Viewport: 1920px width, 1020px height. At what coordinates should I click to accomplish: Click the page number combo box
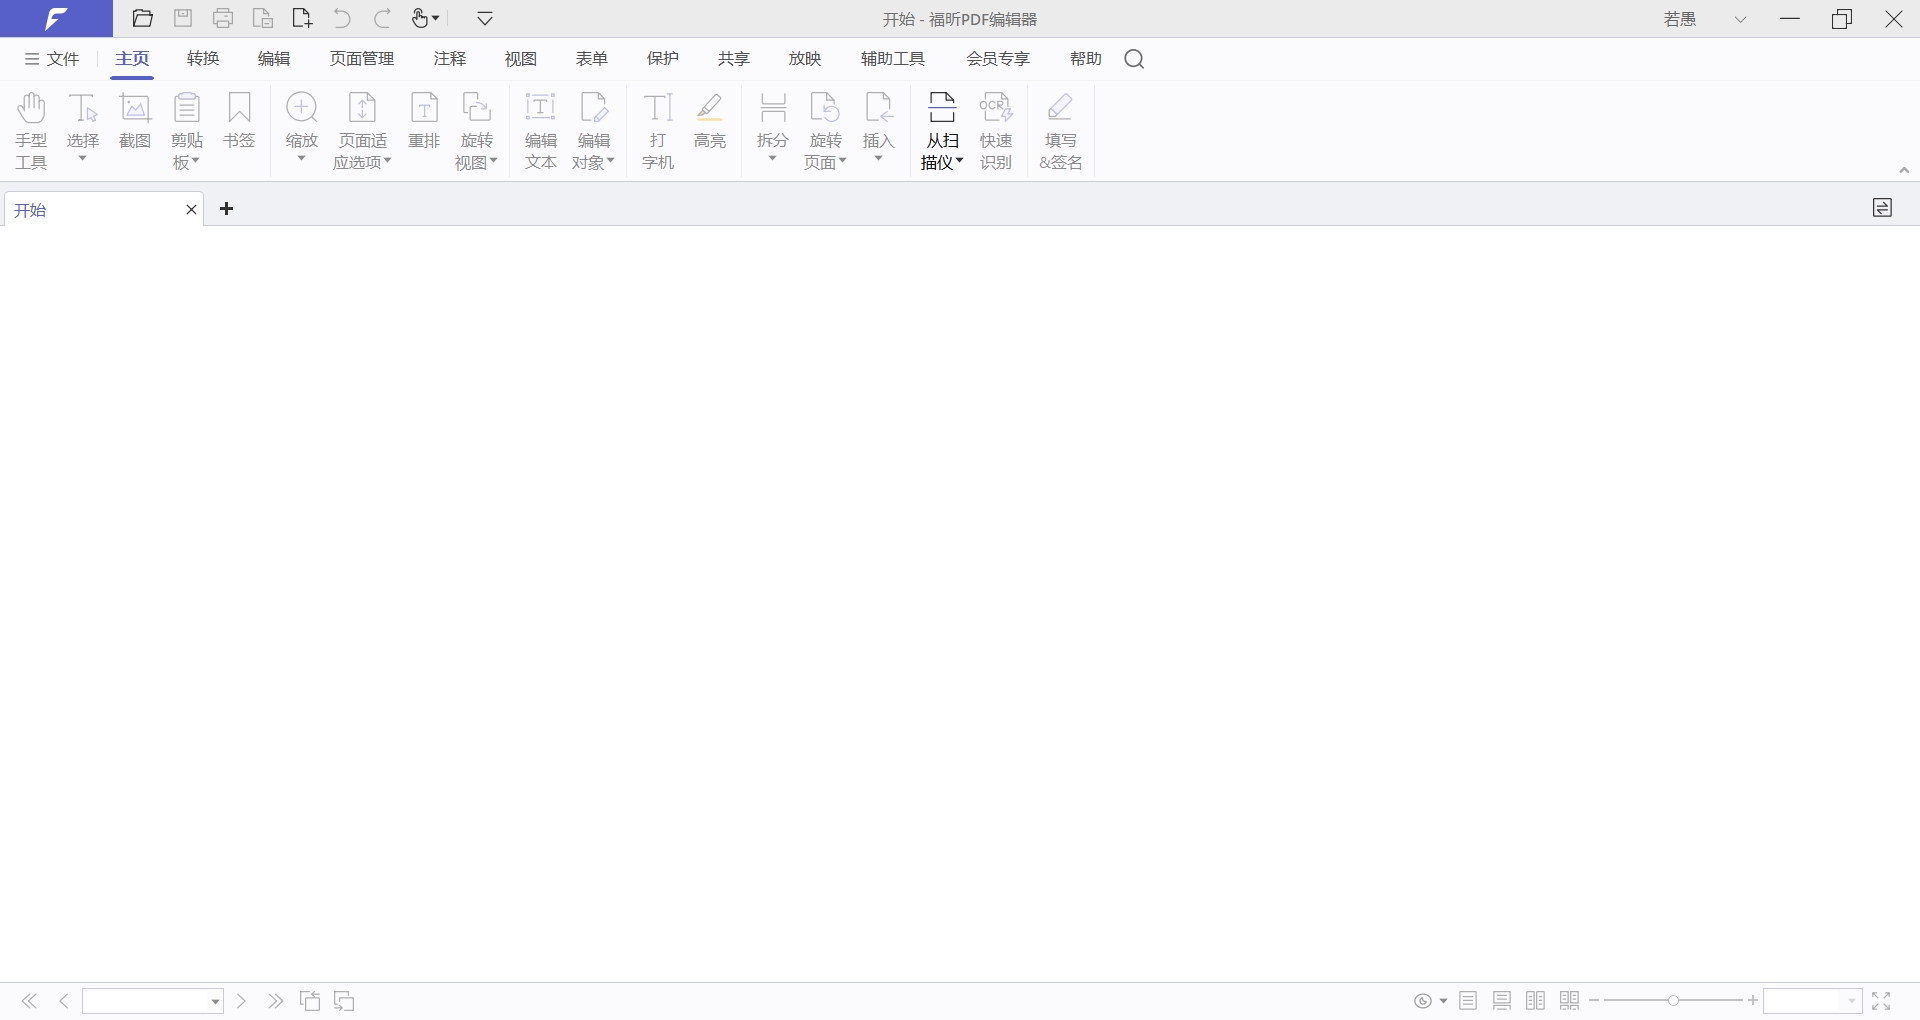click(153, 1001)
